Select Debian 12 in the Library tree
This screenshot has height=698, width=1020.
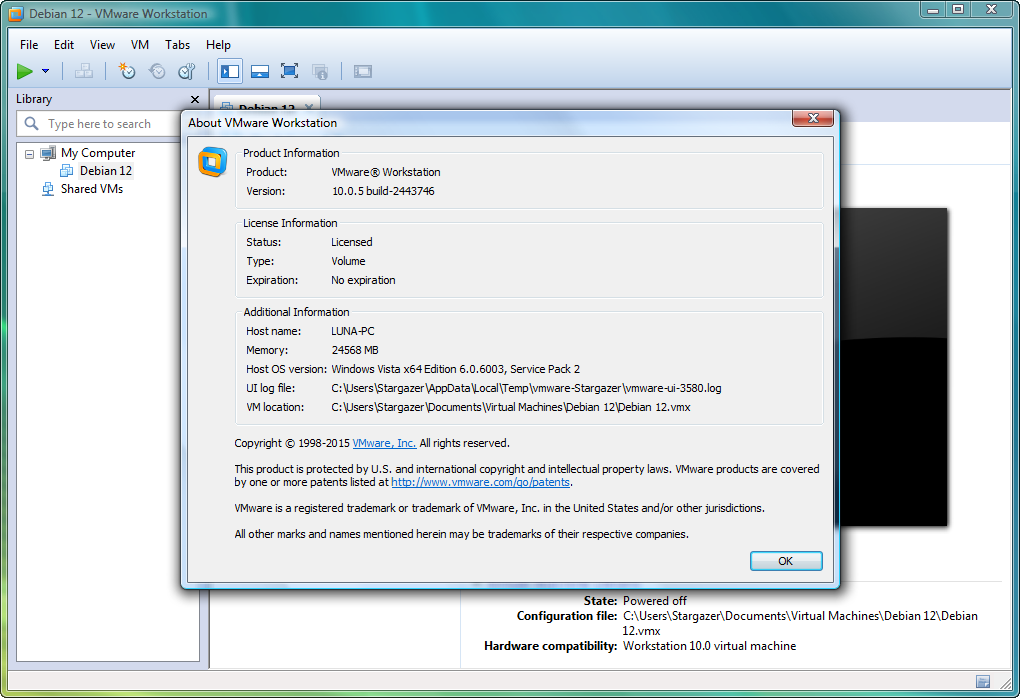pyautogui.click(x=105, y=171)
